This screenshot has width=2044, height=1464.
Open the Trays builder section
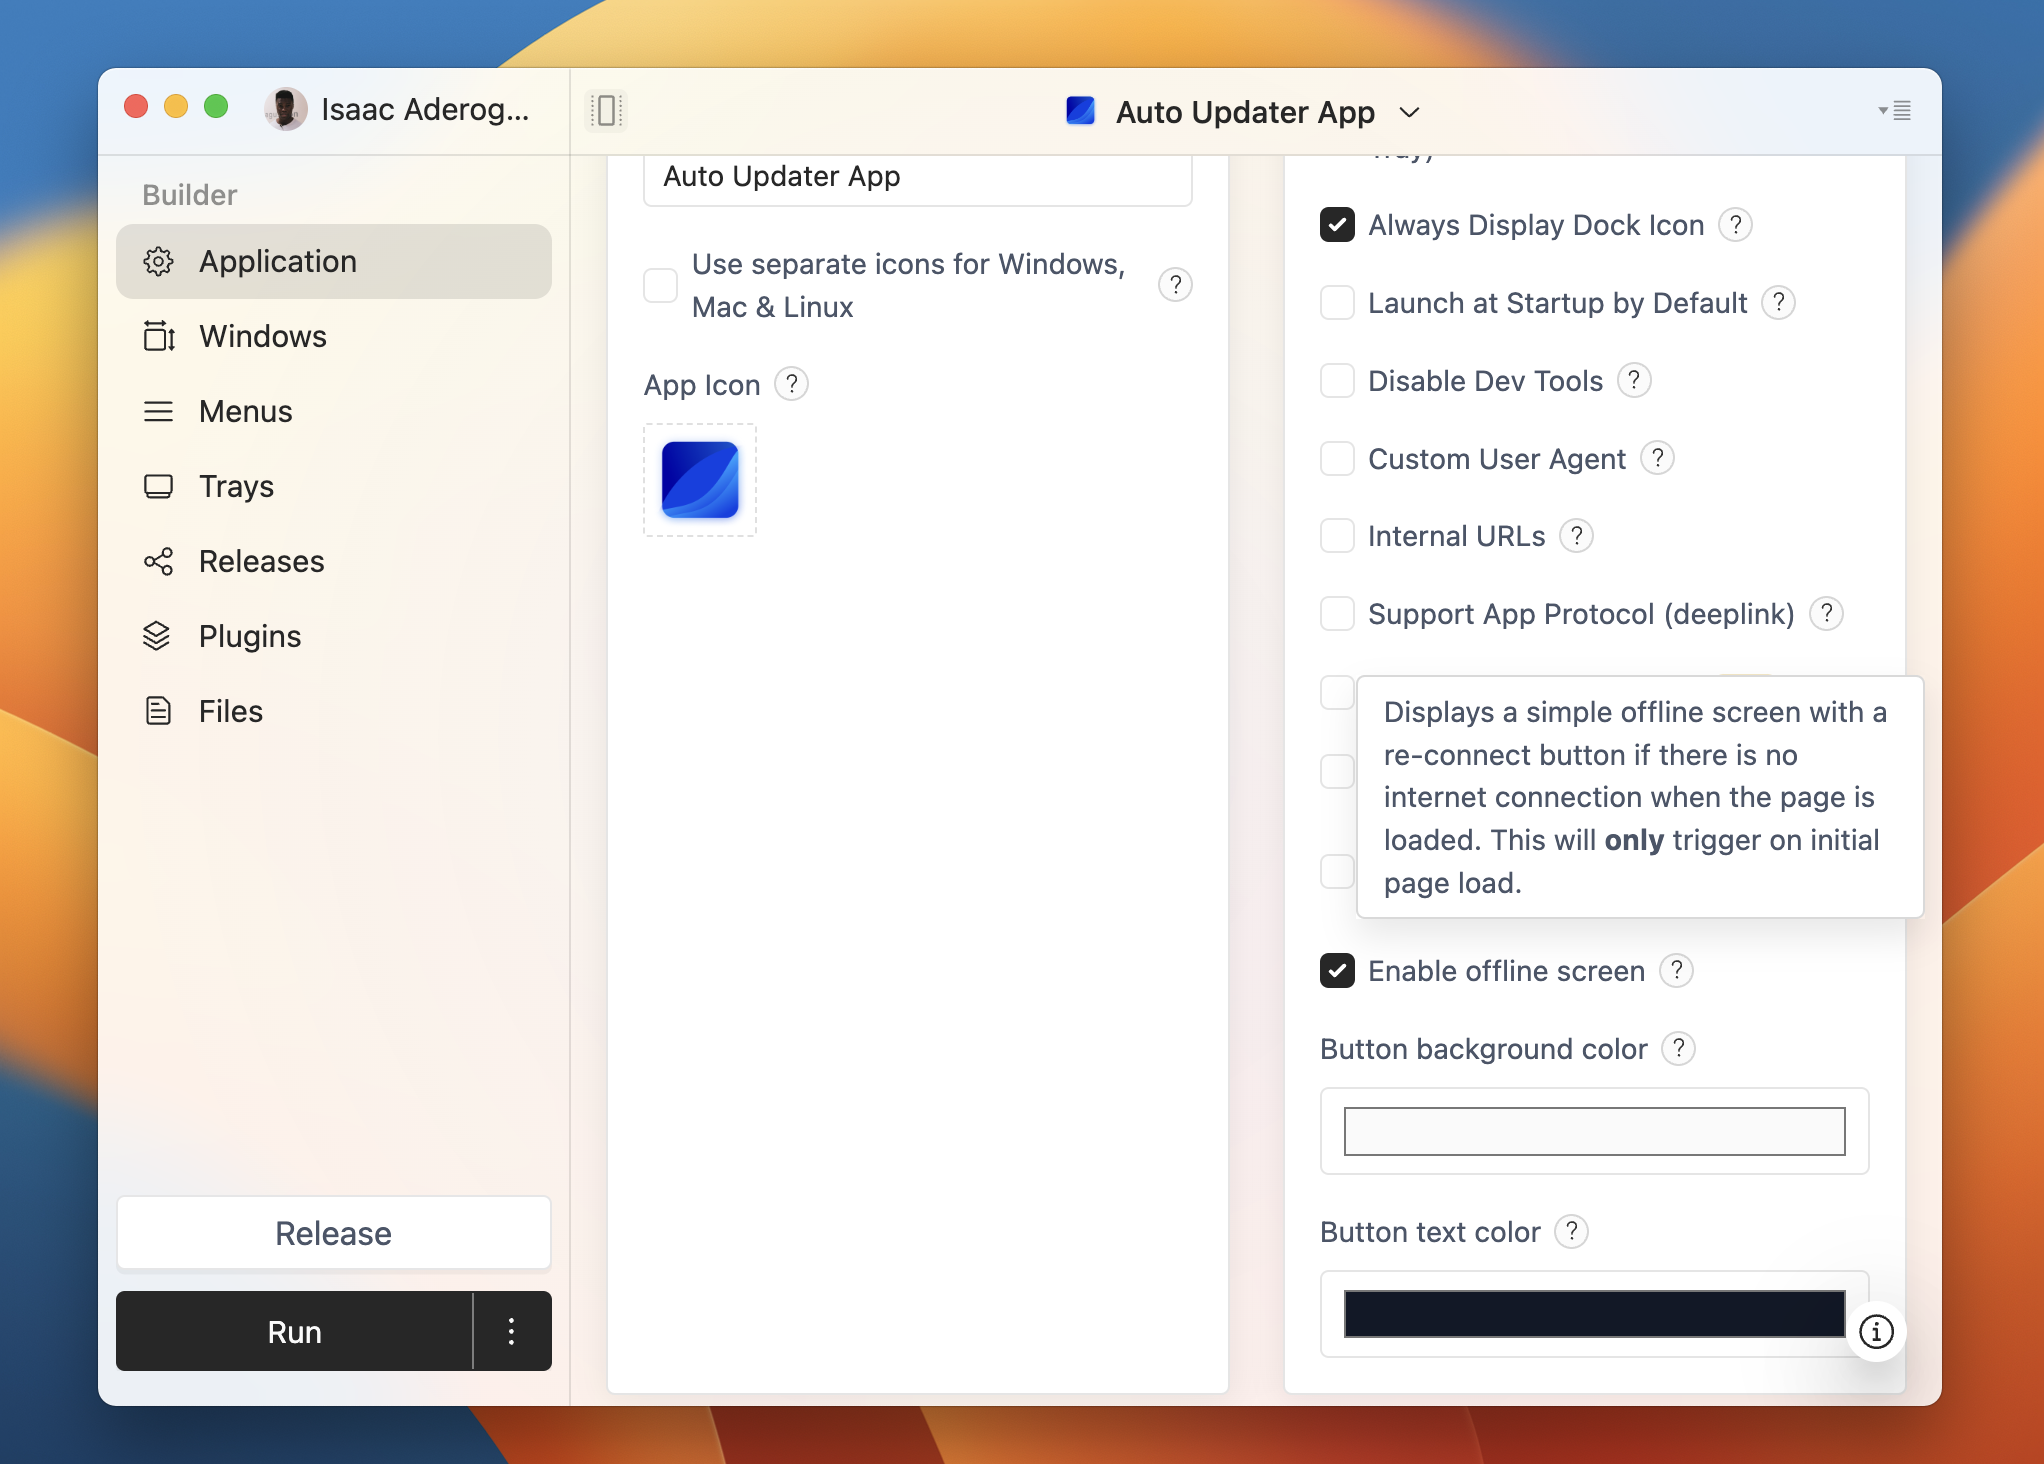(x=236, y=486)
